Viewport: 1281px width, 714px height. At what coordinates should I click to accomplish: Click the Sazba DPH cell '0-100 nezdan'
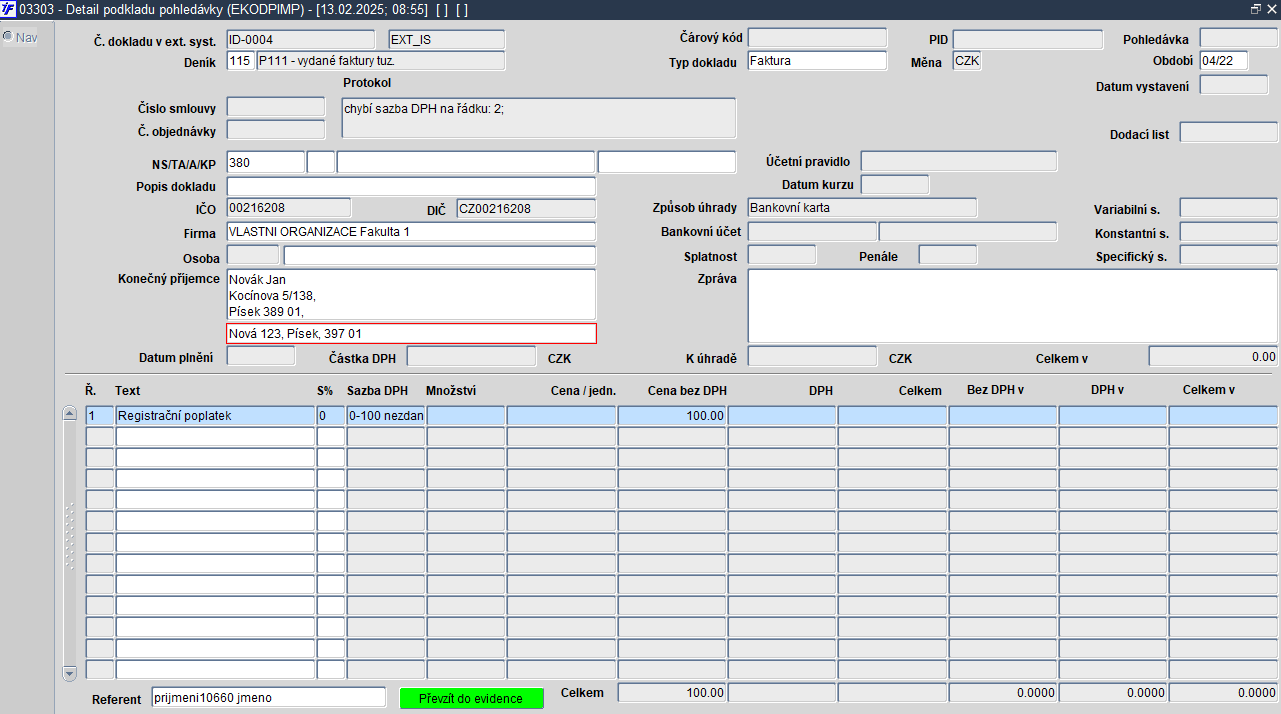pyautogui.click(x=386, y=415)
